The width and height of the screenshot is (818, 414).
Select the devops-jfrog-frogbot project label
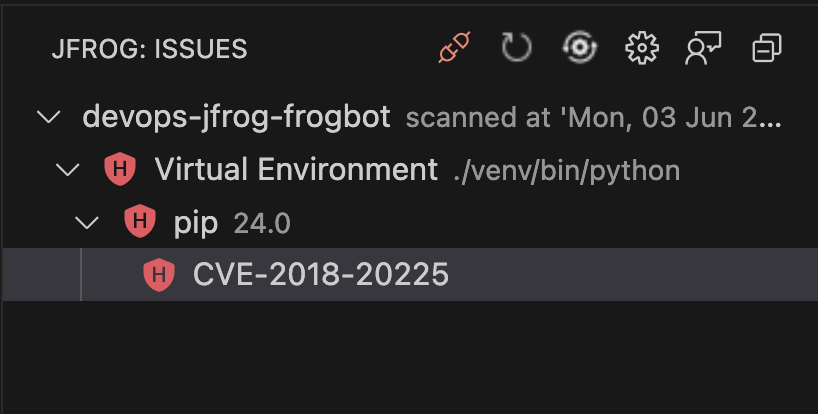236,118
